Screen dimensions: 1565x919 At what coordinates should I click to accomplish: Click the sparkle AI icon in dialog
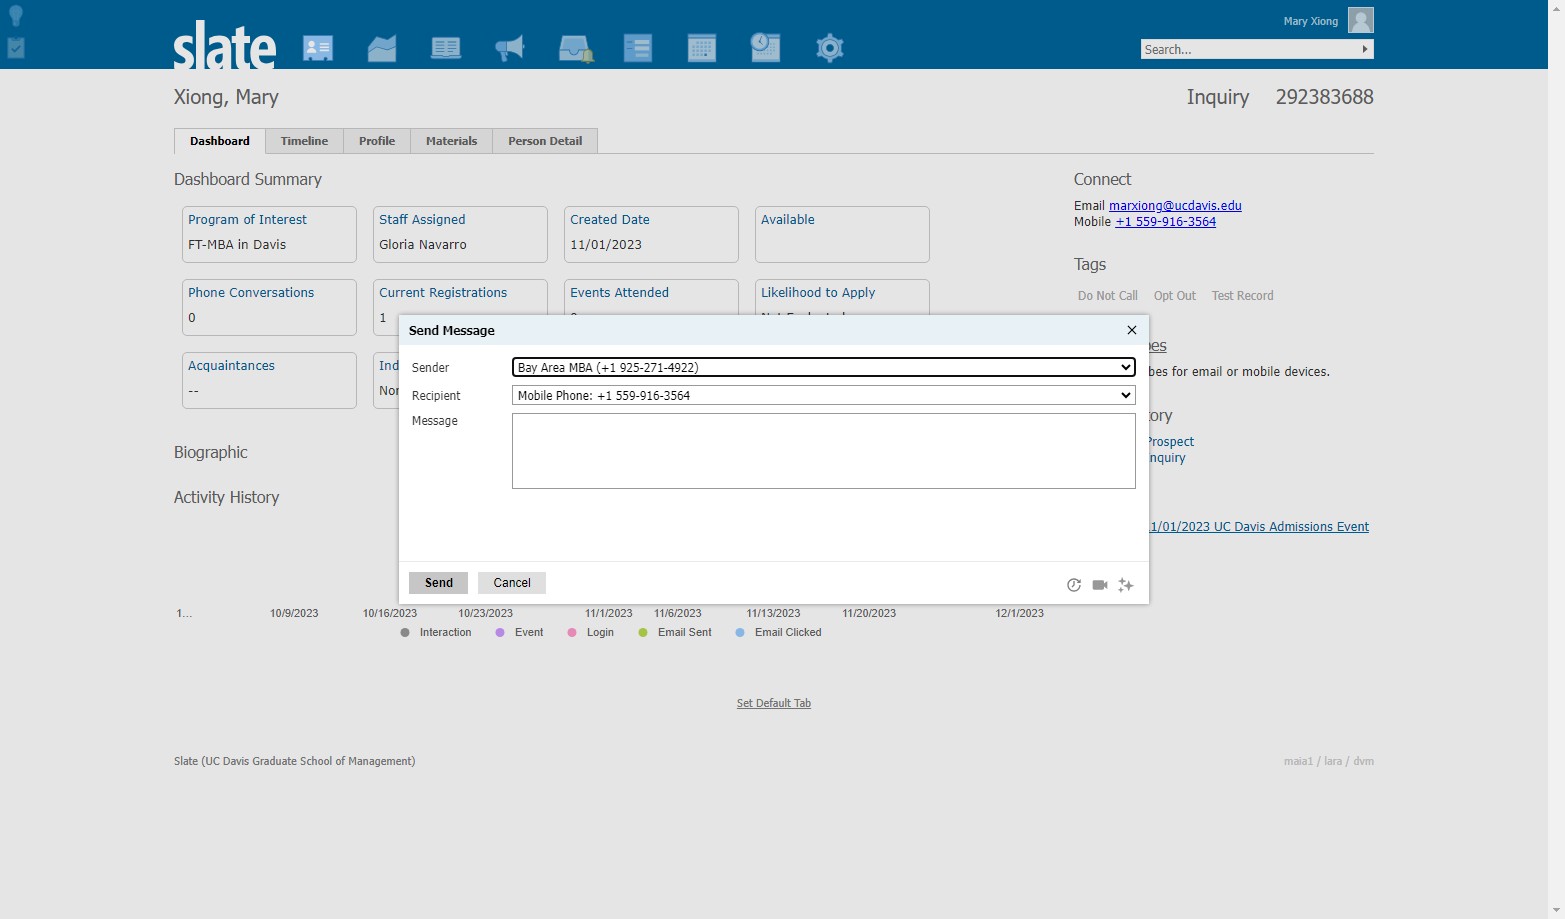tap(1126, 585)
